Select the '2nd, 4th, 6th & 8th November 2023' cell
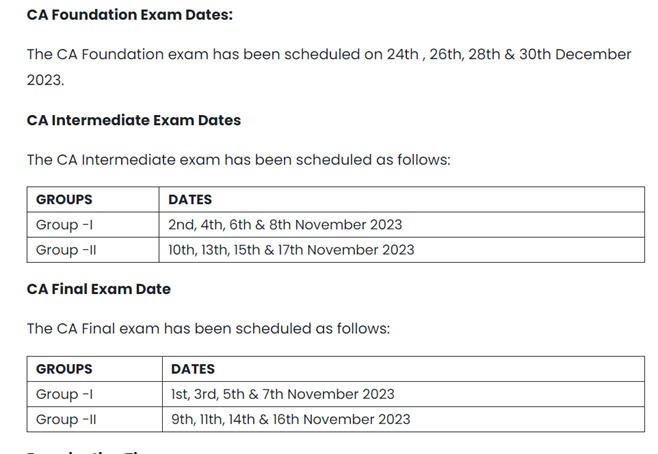The height and width of the screenshot is (454, 658). click(x=285, y=225)
